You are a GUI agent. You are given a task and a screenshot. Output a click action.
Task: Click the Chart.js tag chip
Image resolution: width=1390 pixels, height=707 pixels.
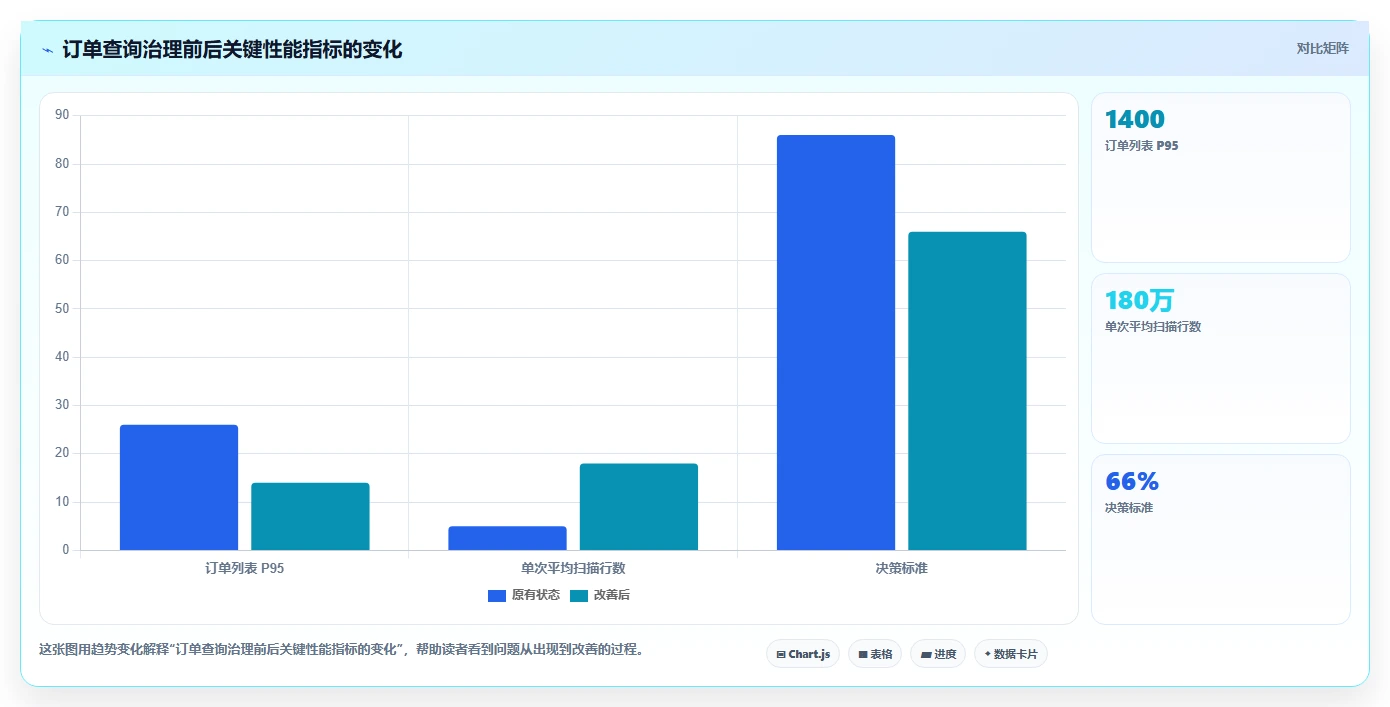[803, 654]
